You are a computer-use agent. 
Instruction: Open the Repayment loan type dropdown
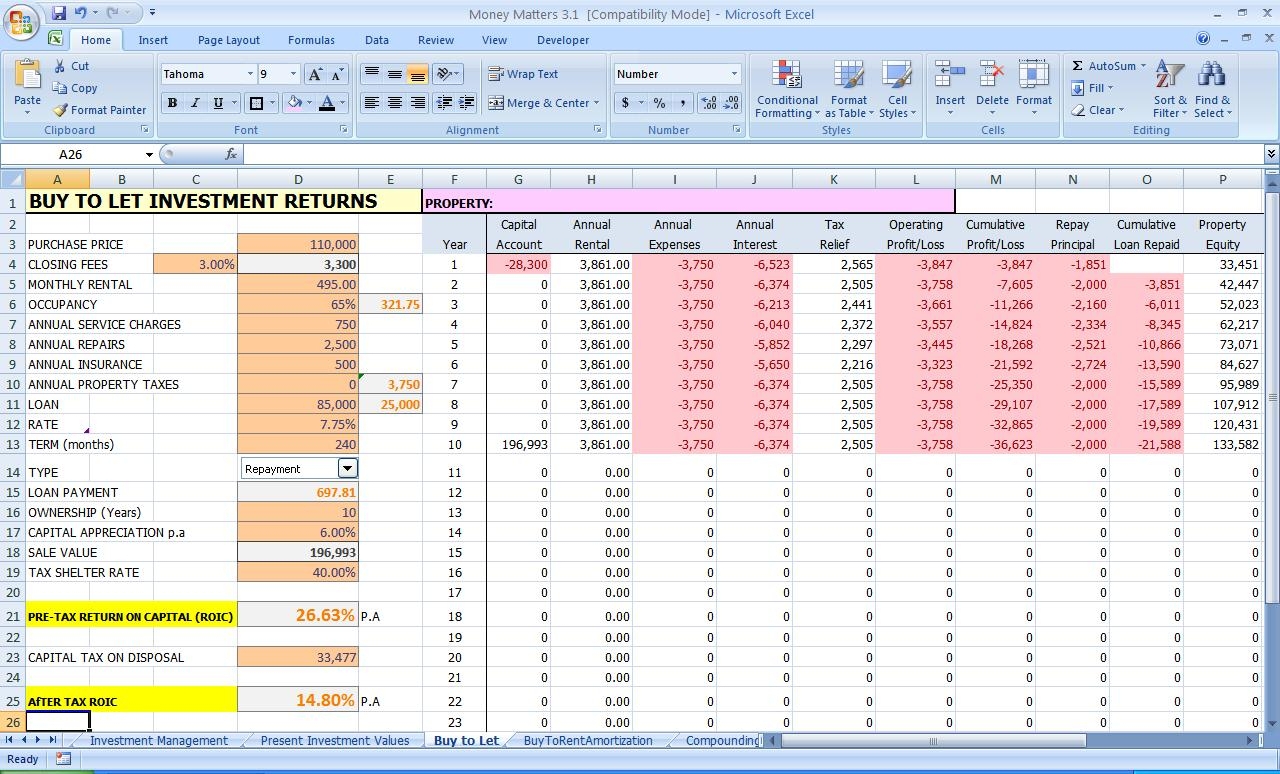(x=348, y=468)
